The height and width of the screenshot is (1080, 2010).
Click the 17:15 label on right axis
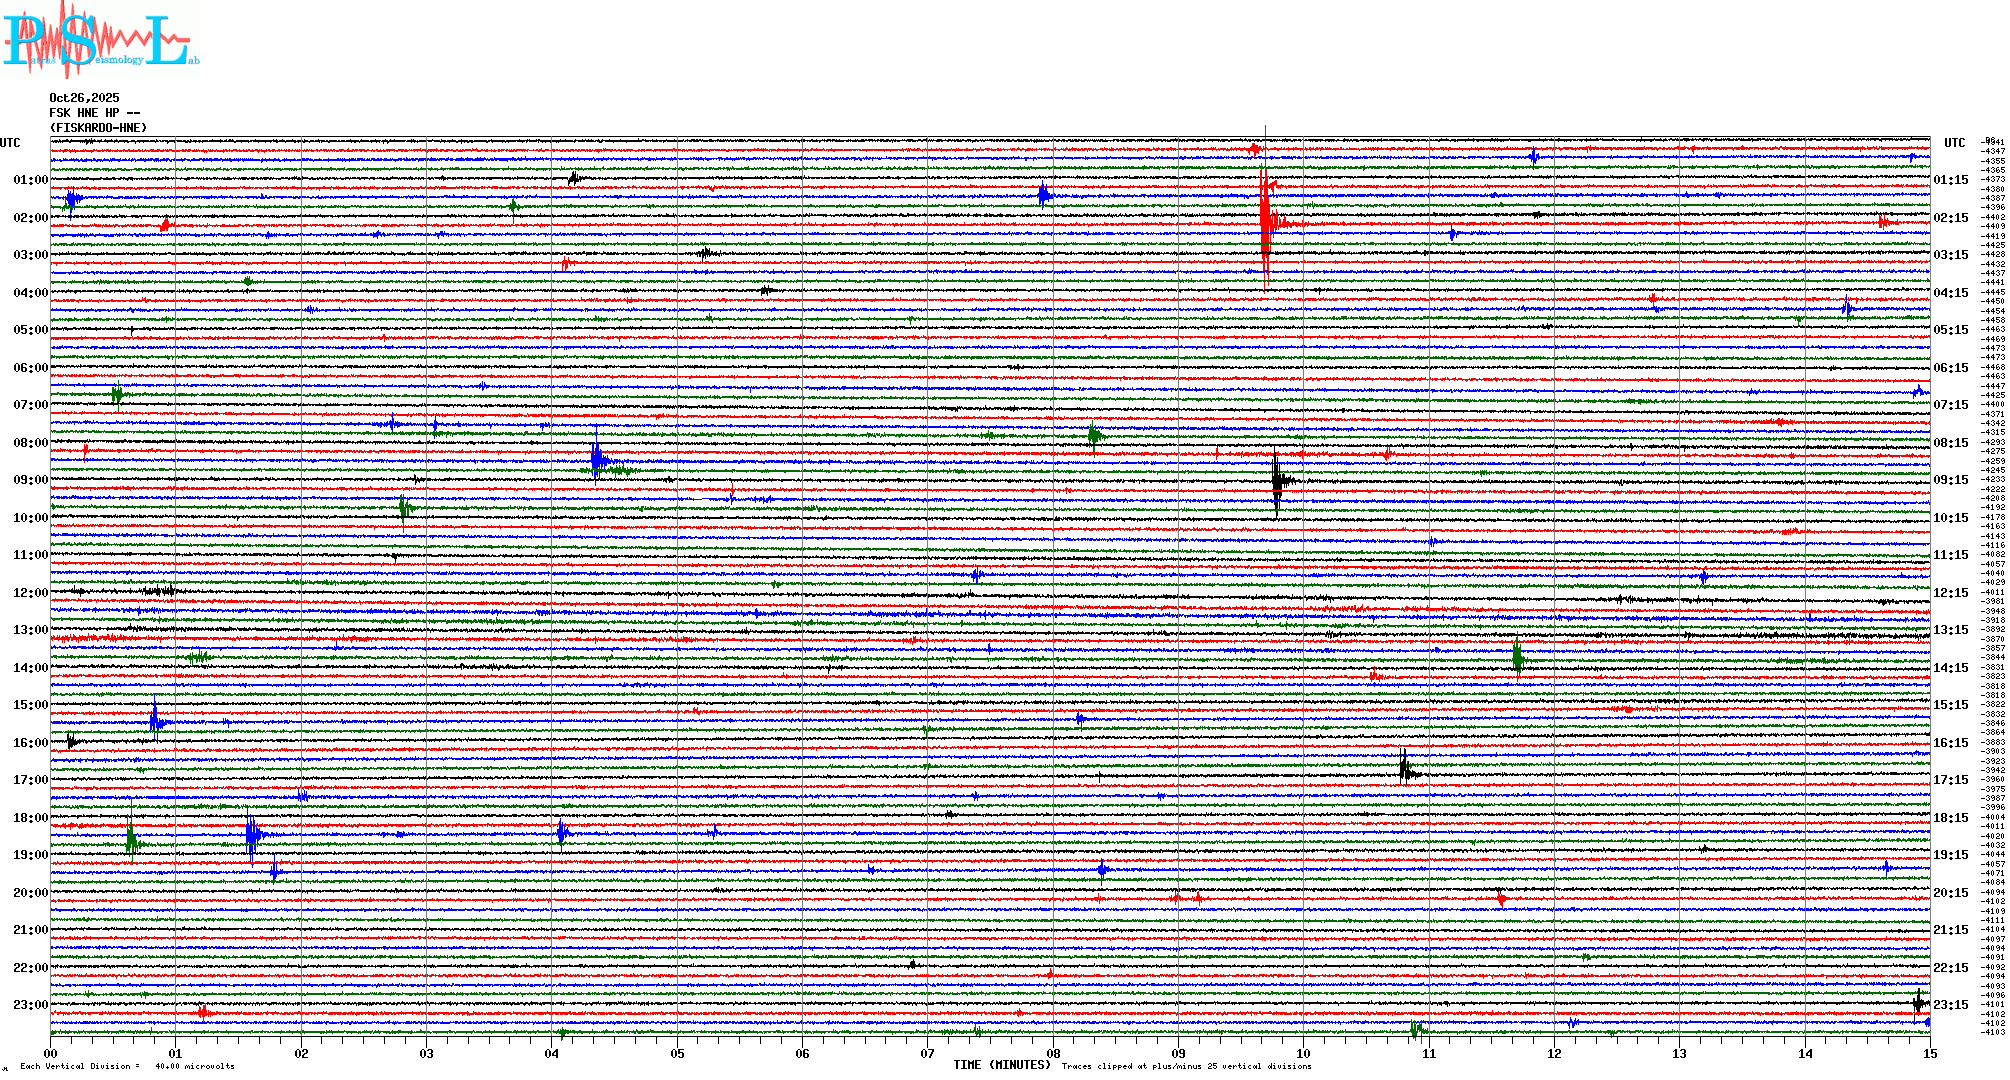(1950, 780)
